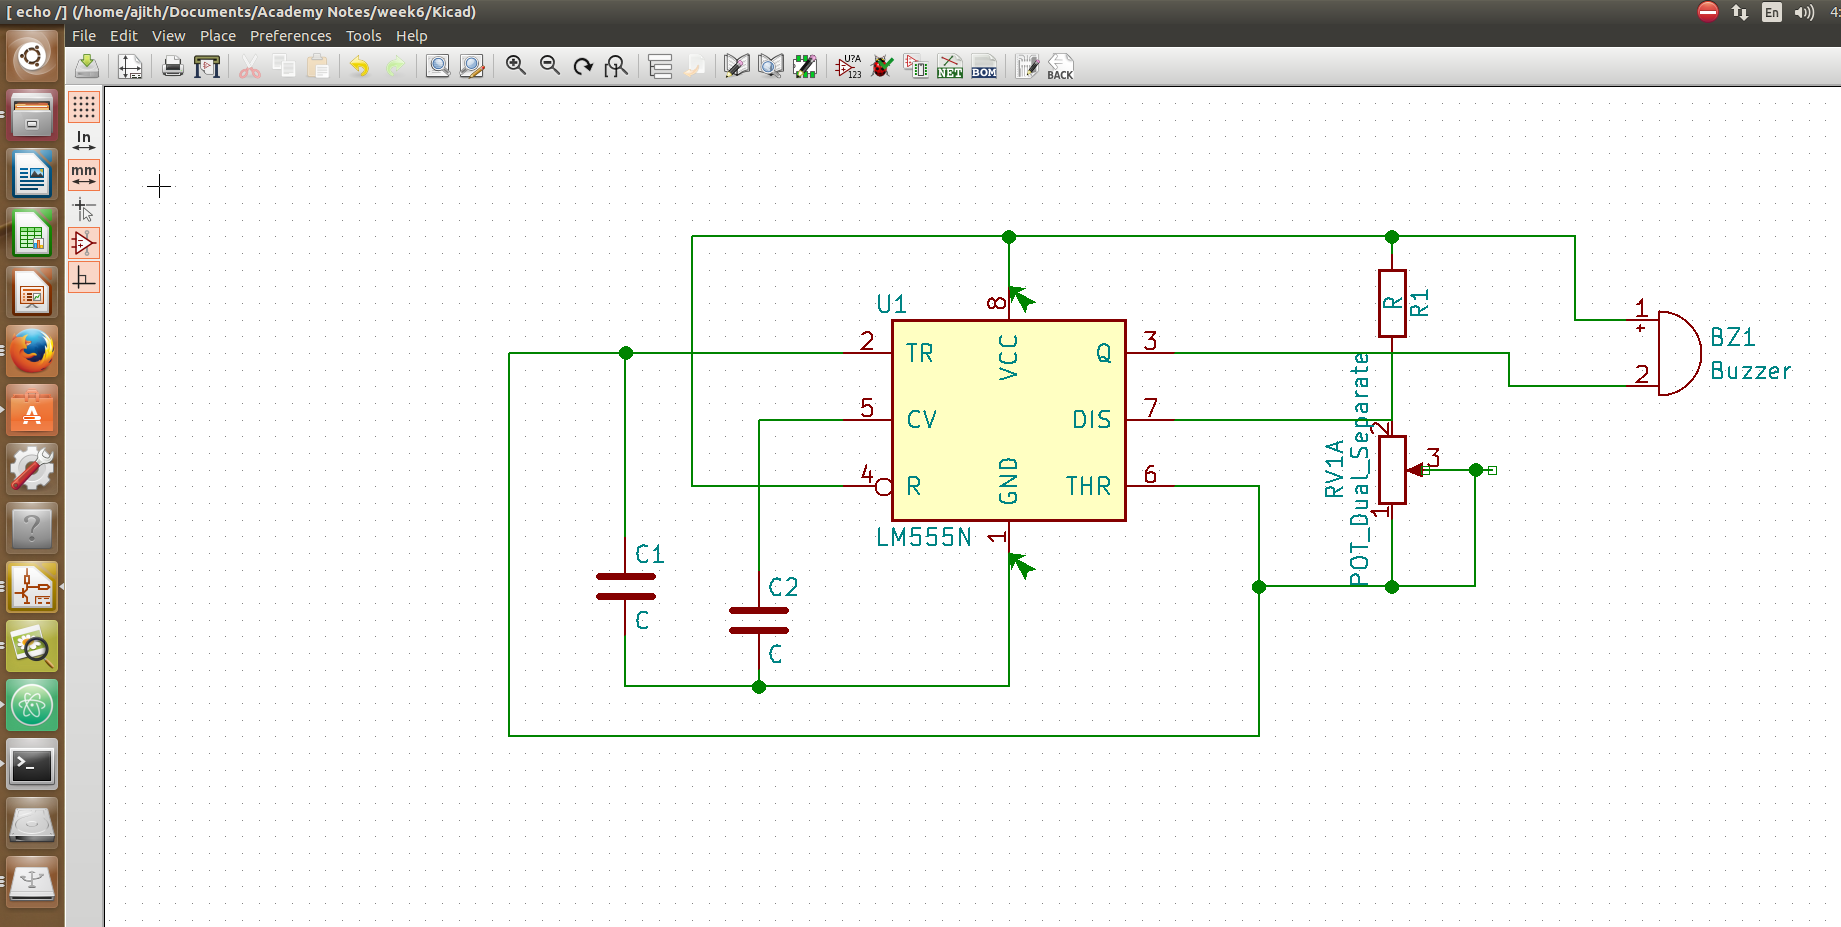Toggle the grid display button
1841x927 pixels.
point(84,107)
